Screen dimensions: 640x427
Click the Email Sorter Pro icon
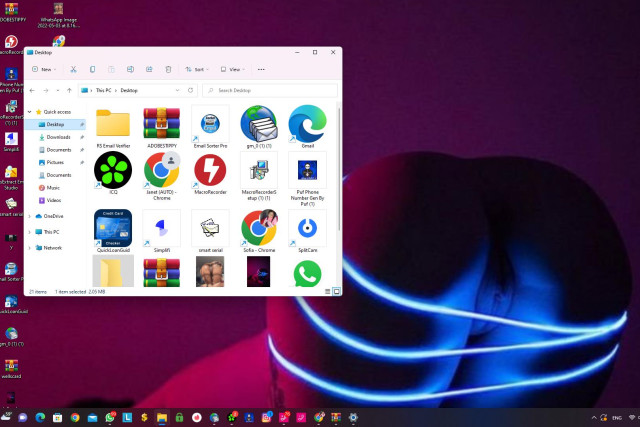click(x=210, y=126)
